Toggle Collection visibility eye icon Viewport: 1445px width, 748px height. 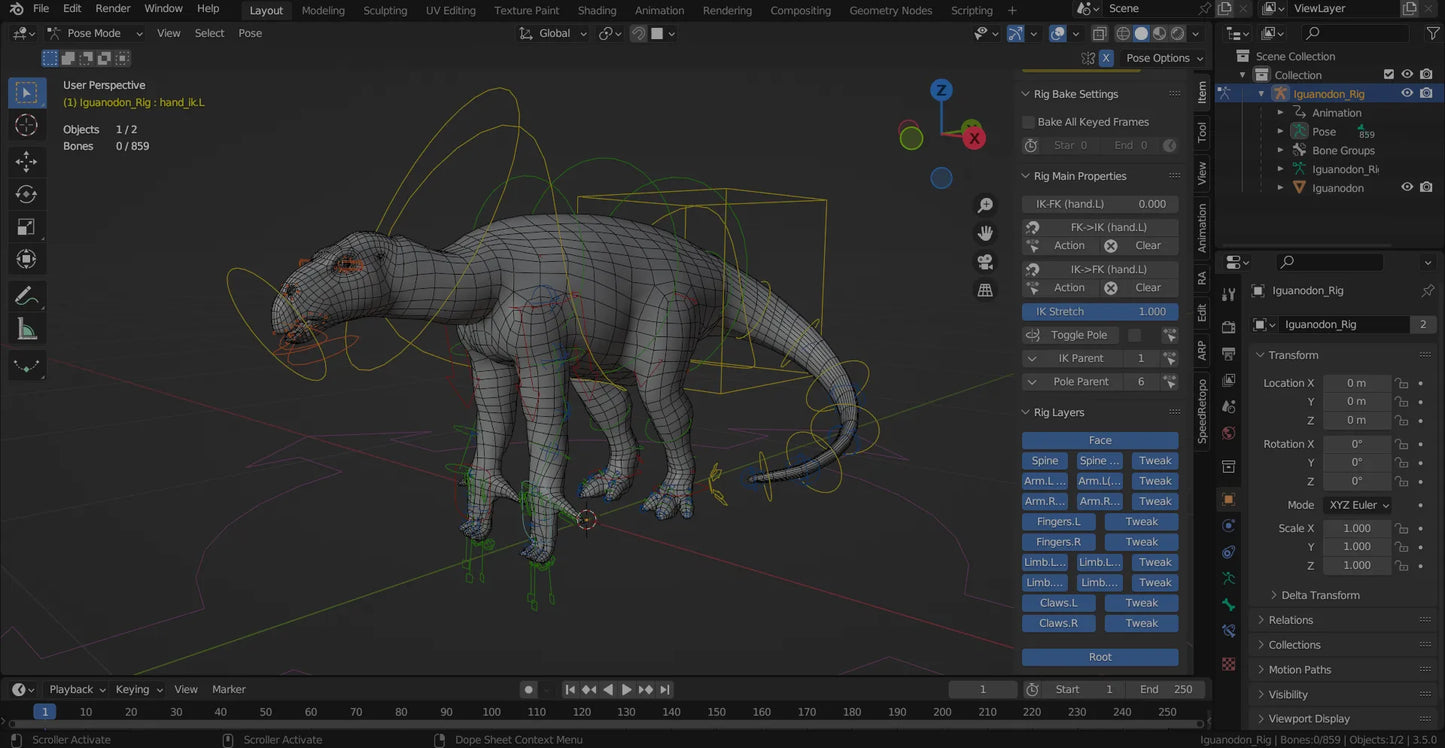click(x=1407, y=75)
